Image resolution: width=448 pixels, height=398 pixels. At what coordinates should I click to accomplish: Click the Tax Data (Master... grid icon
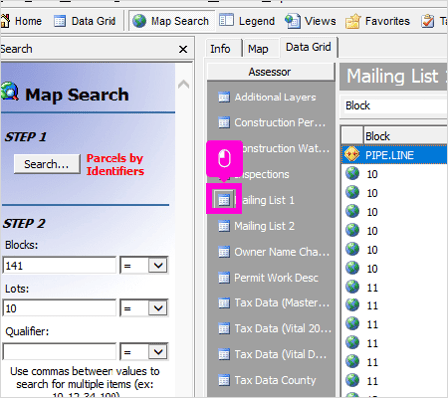[224, 303]
